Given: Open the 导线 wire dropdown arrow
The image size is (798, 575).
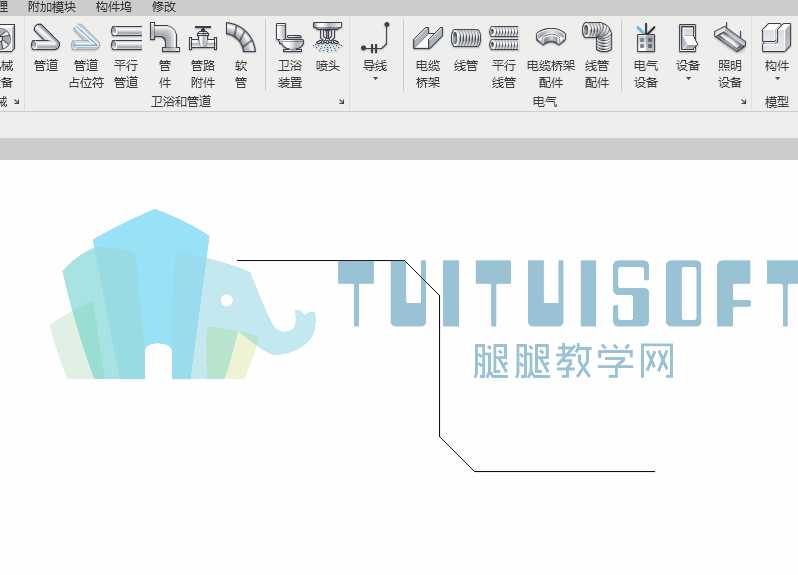Looking at the screenshot, I should [376, 79].
